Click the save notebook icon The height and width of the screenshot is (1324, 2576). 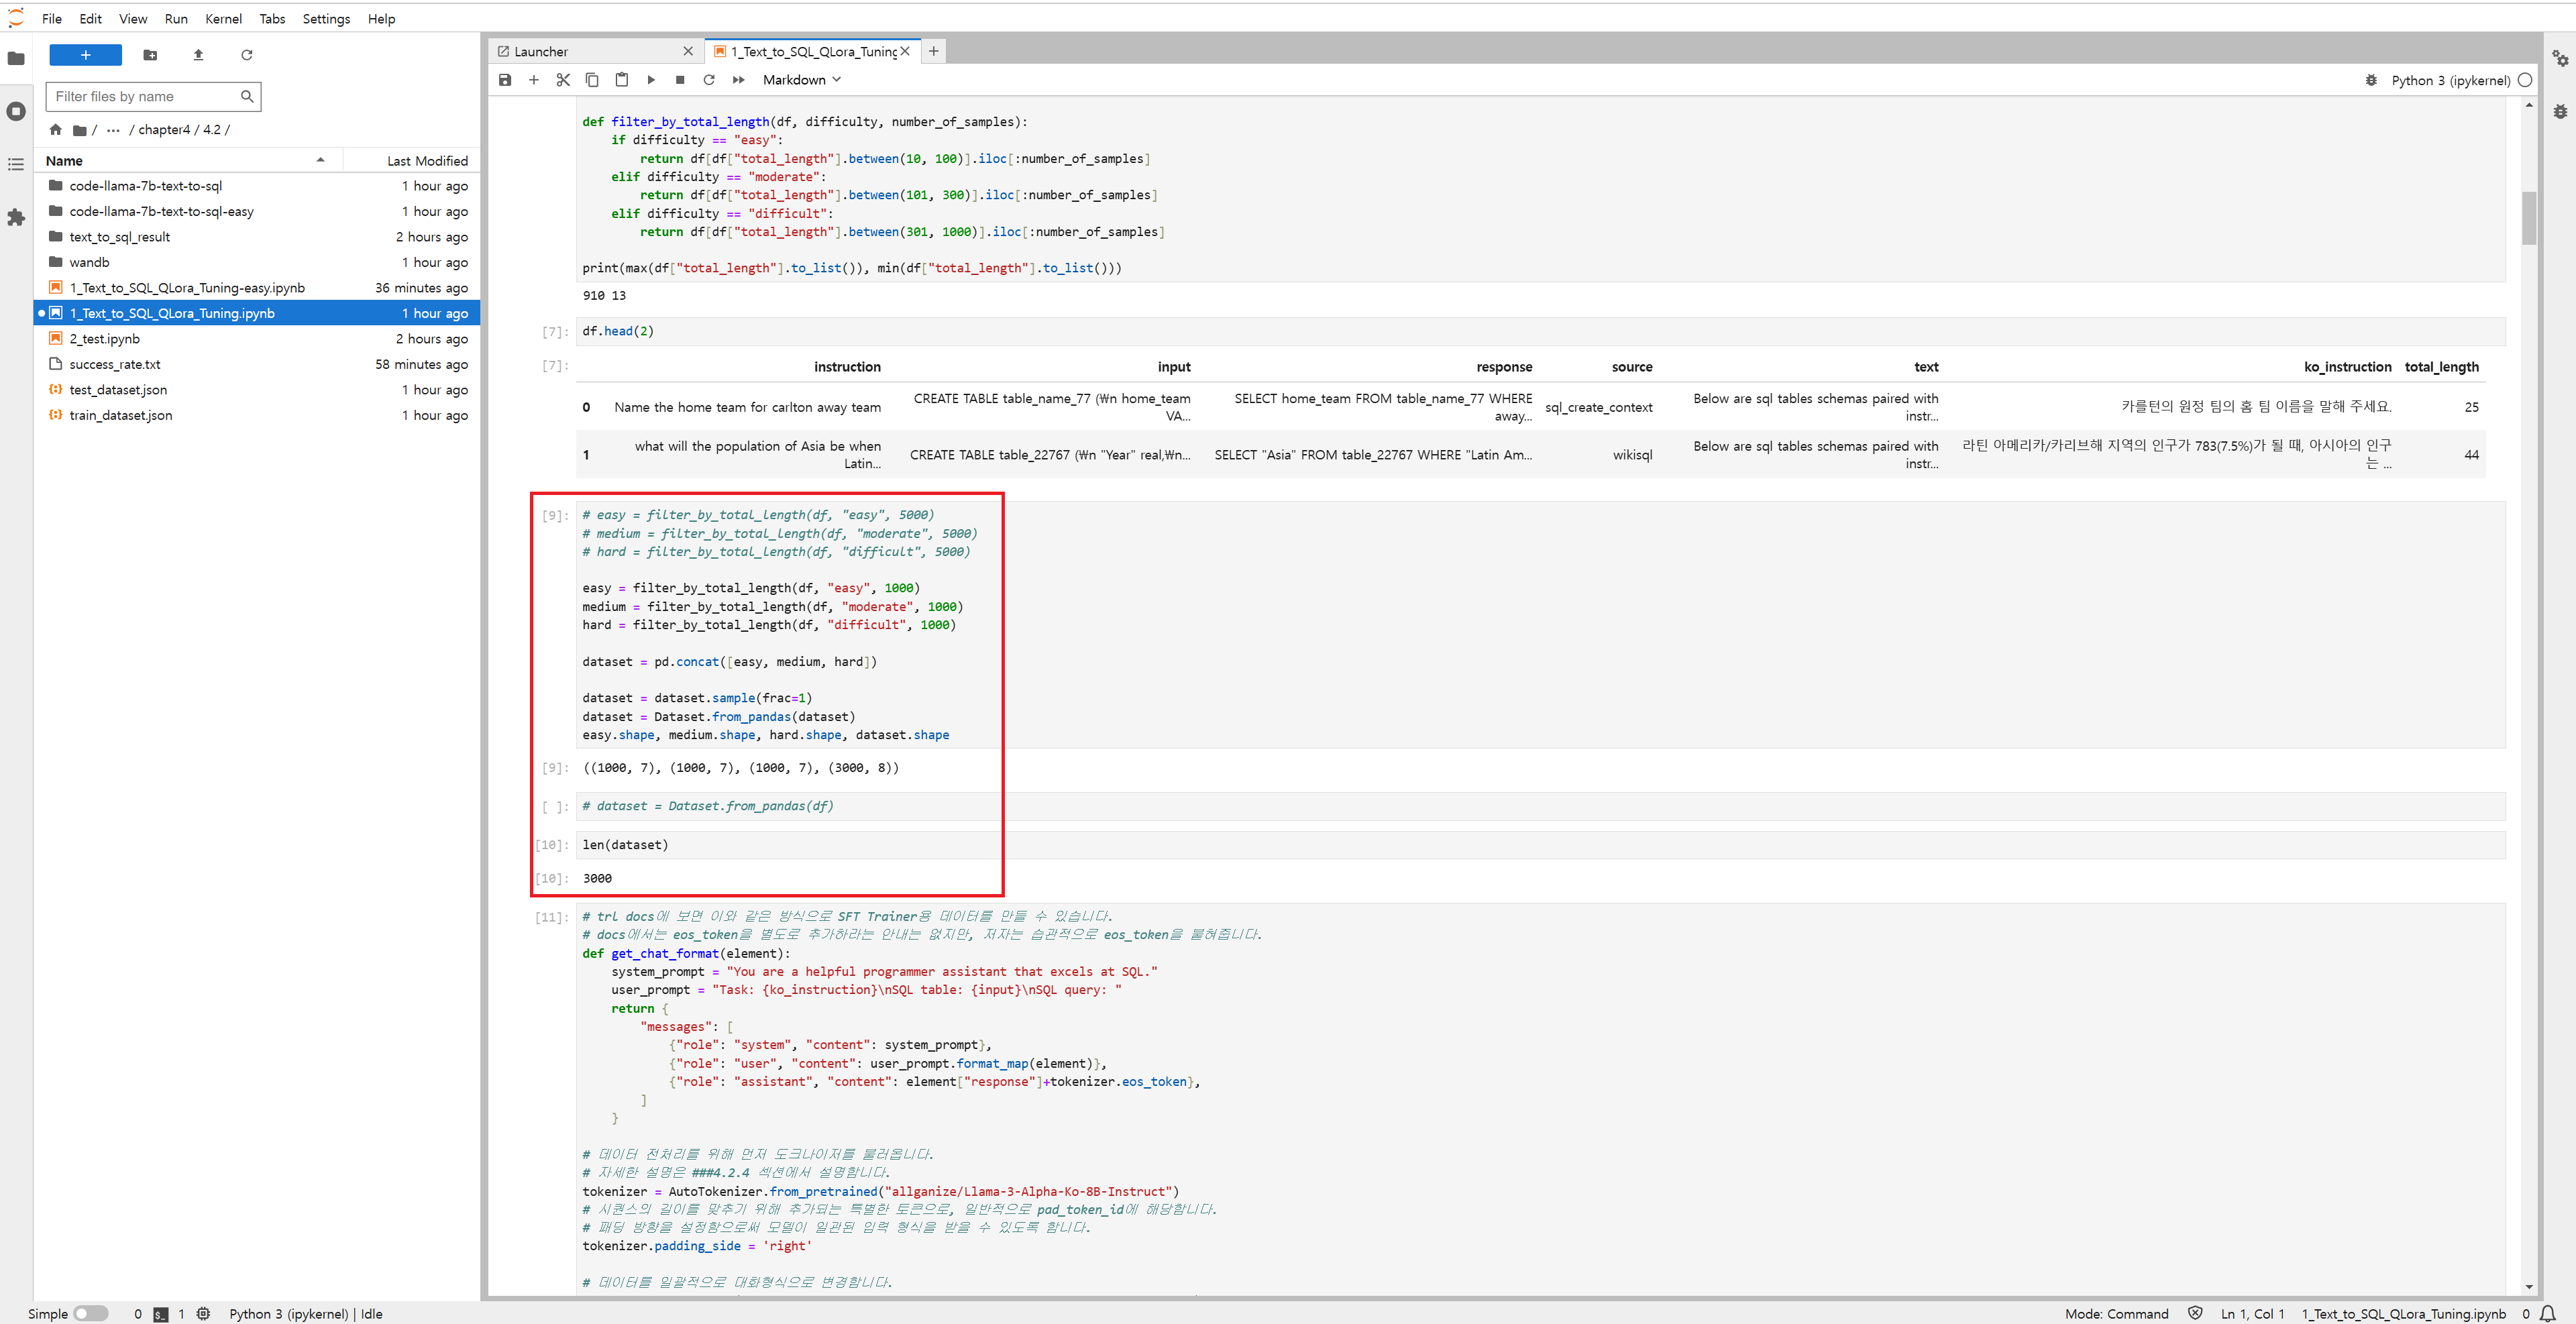505,80
